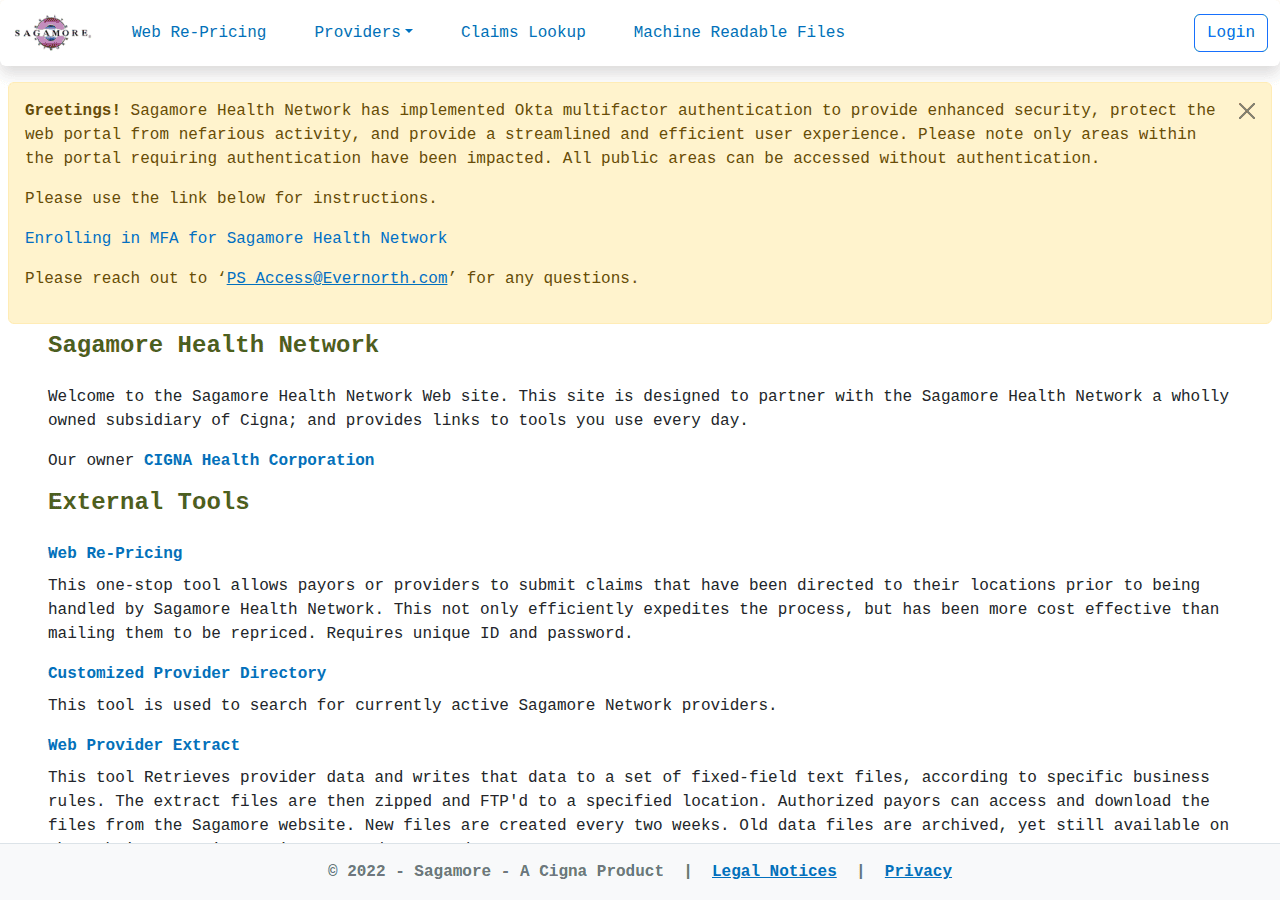Go to Claims Lookup in the navbar

(x=523, y=32)
